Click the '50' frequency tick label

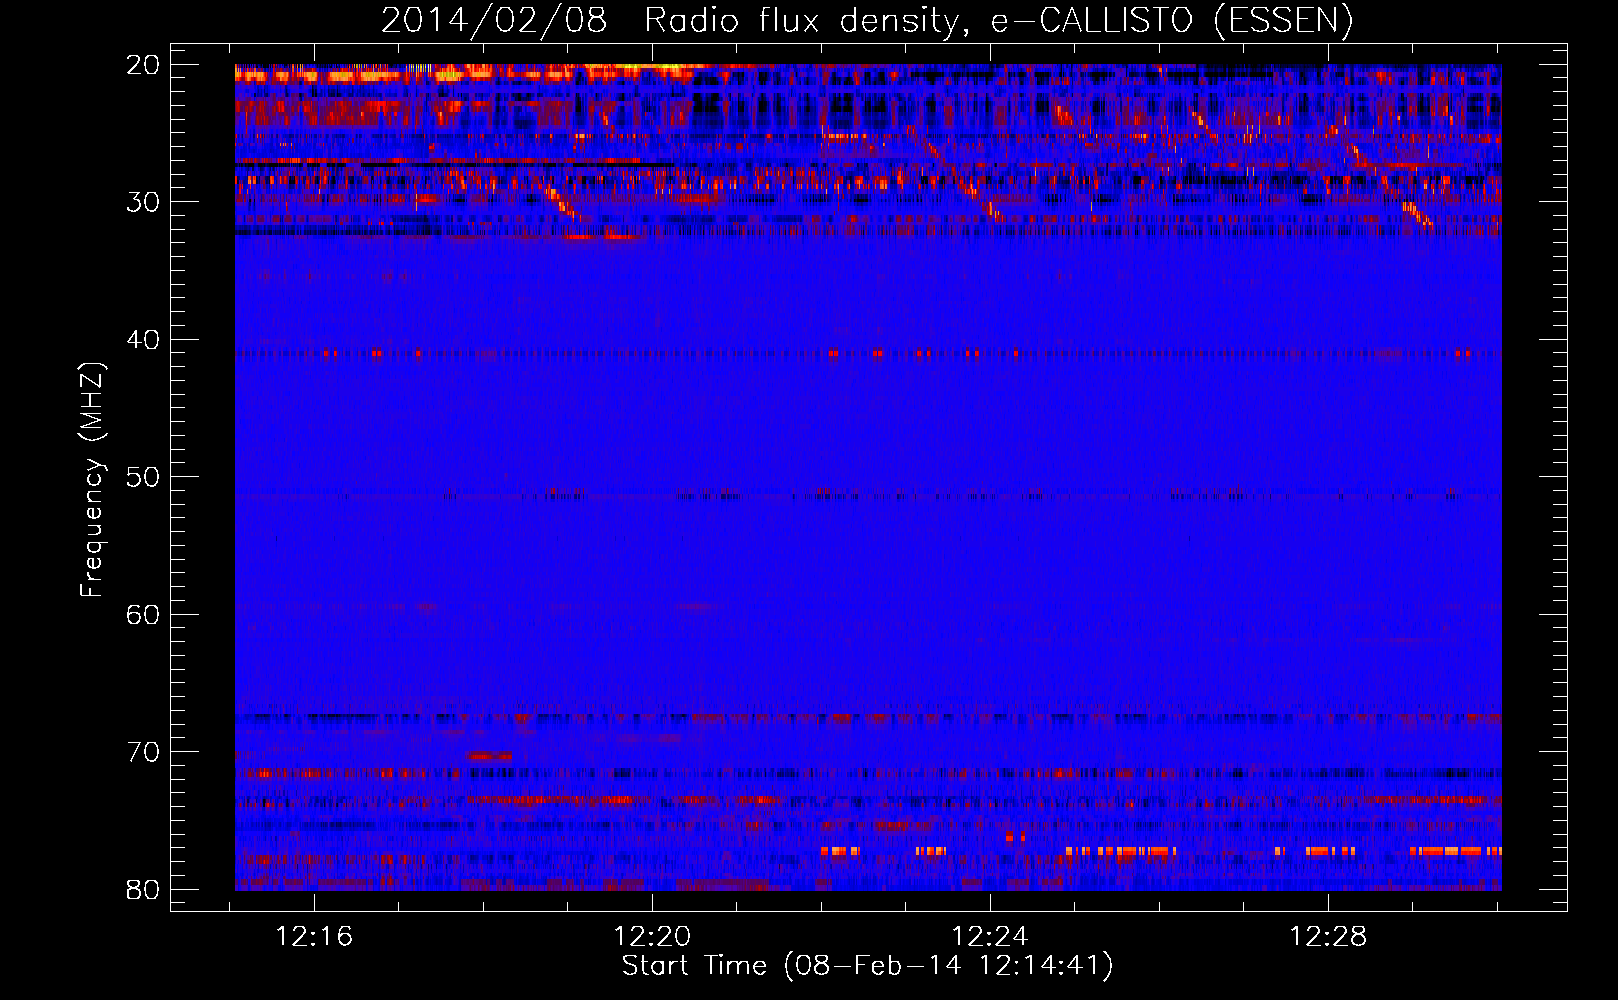point(143,477)
